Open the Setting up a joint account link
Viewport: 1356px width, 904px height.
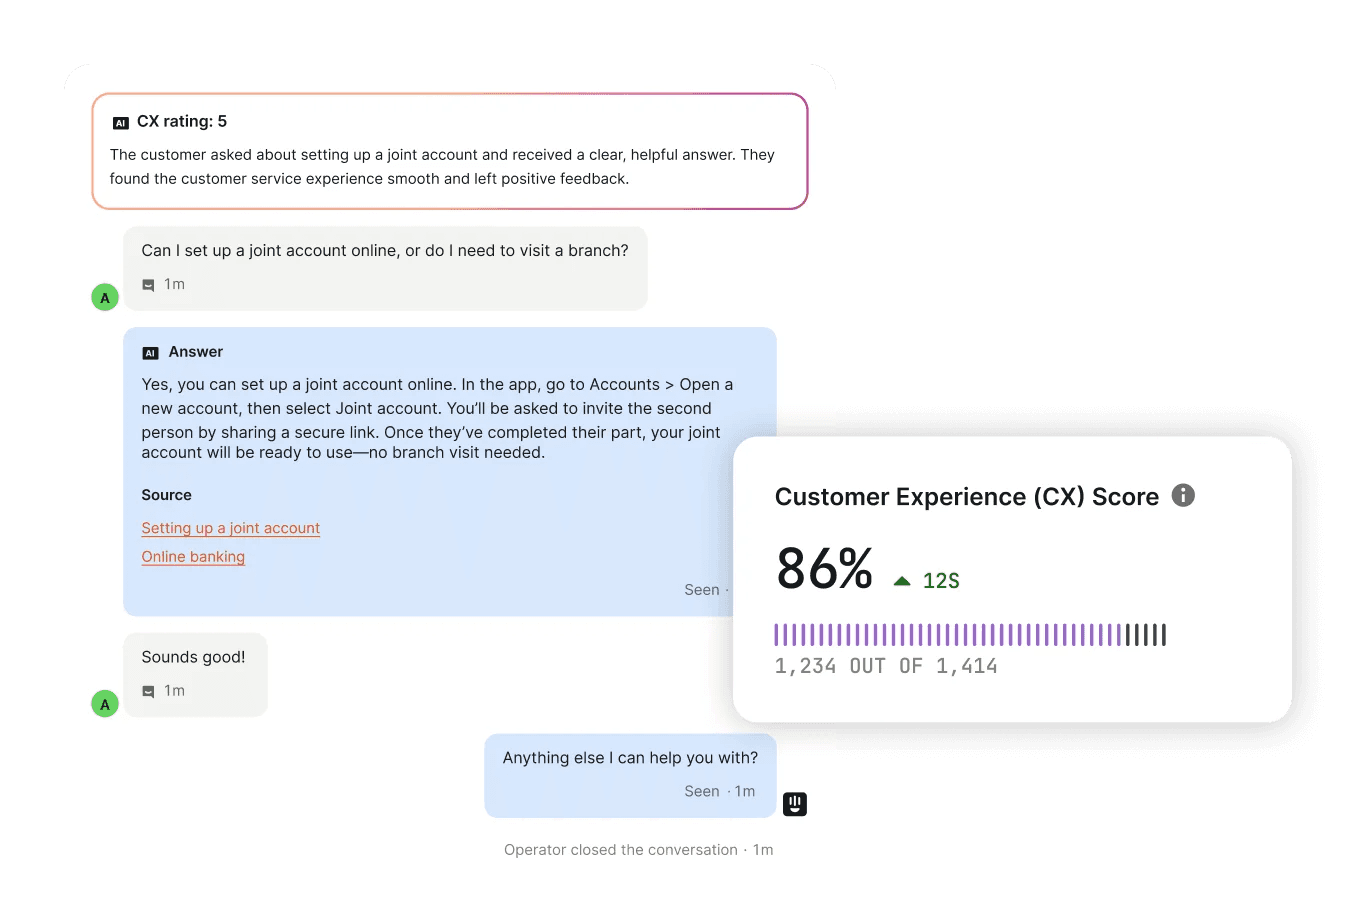pos(230,528)
